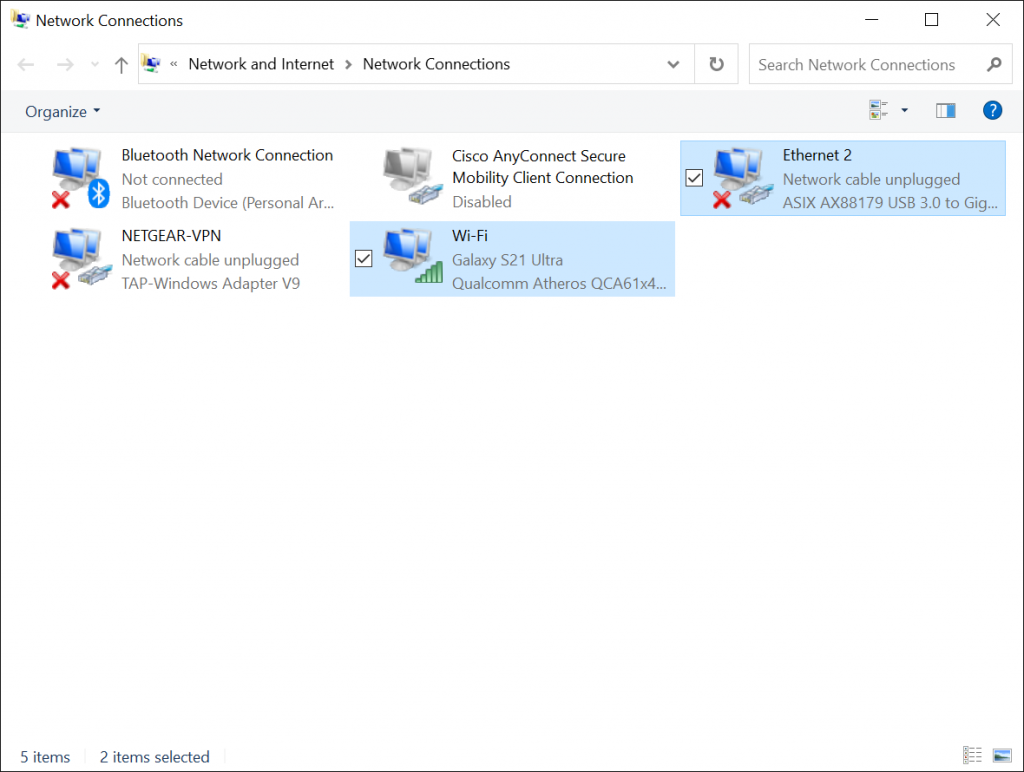The height and width of the screenshot is (772, 1024).
Task: Switch to details view in status bar
Action: [x=972, y=755]
